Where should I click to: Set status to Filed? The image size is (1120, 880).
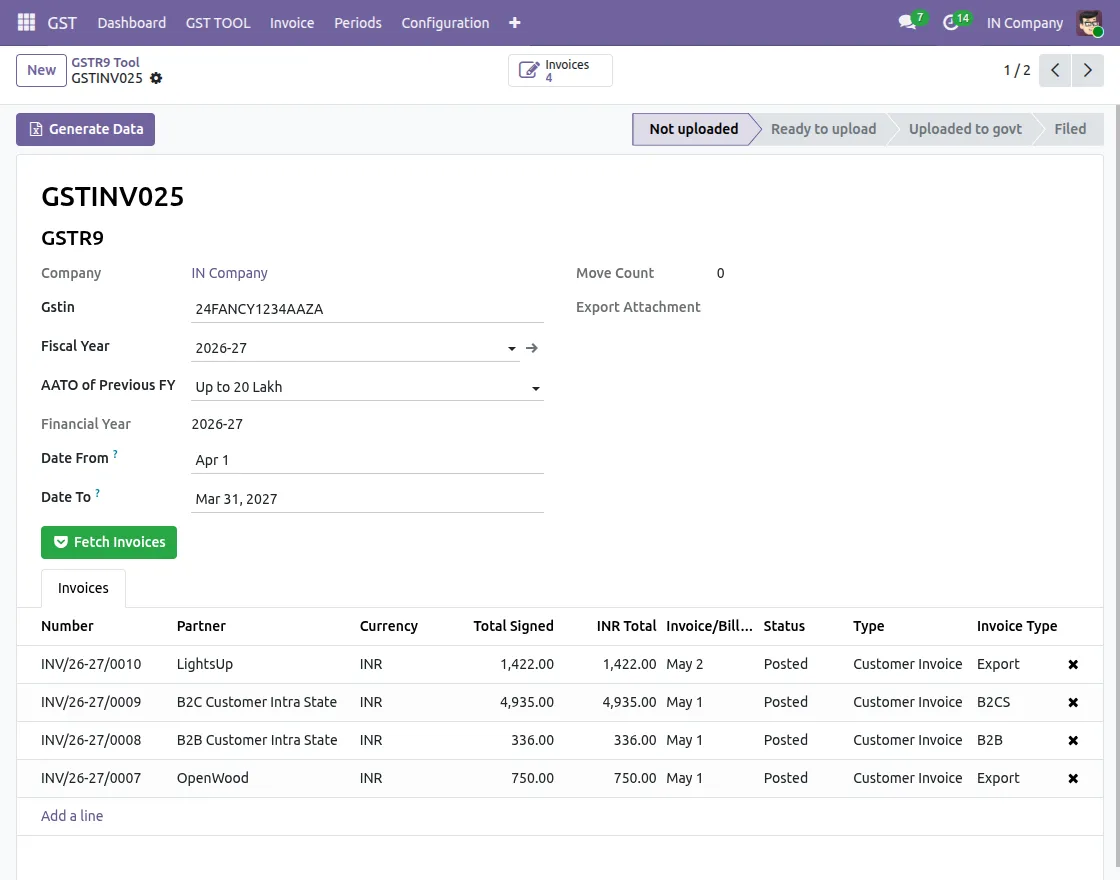pos(1070,129)
